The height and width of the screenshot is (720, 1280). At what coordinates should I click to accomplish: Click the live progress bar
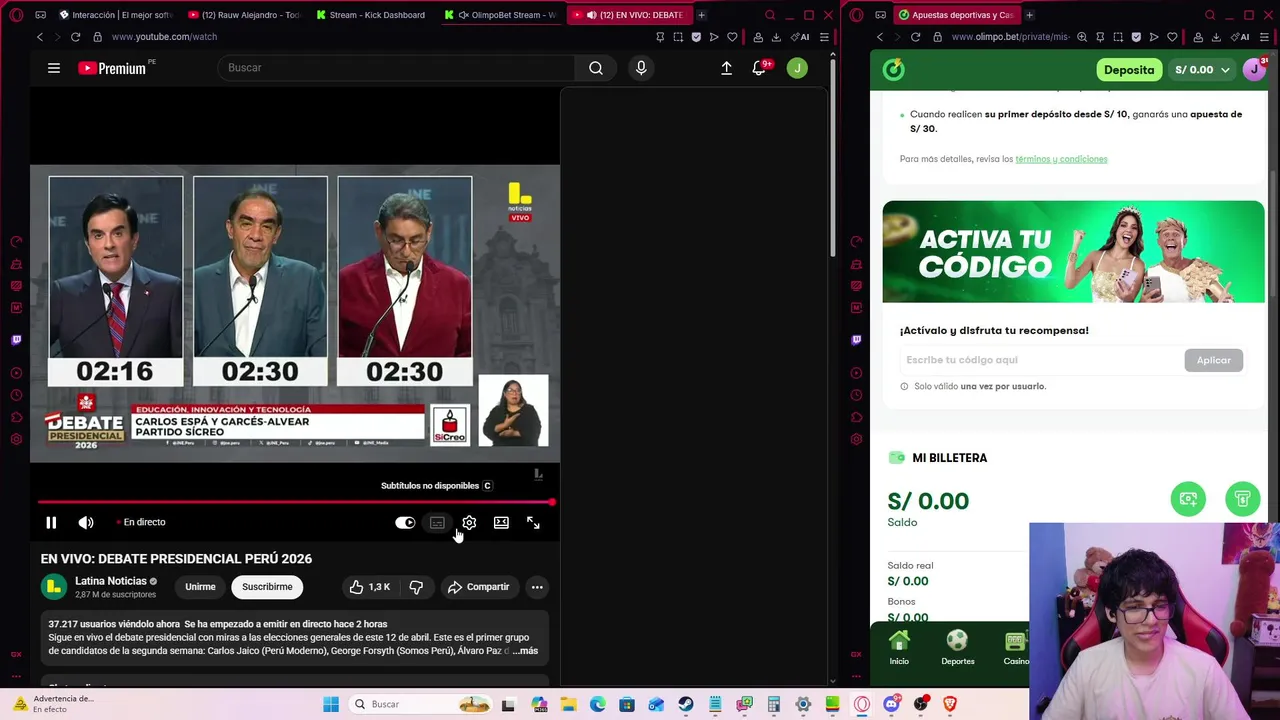[x=295, y=502]
